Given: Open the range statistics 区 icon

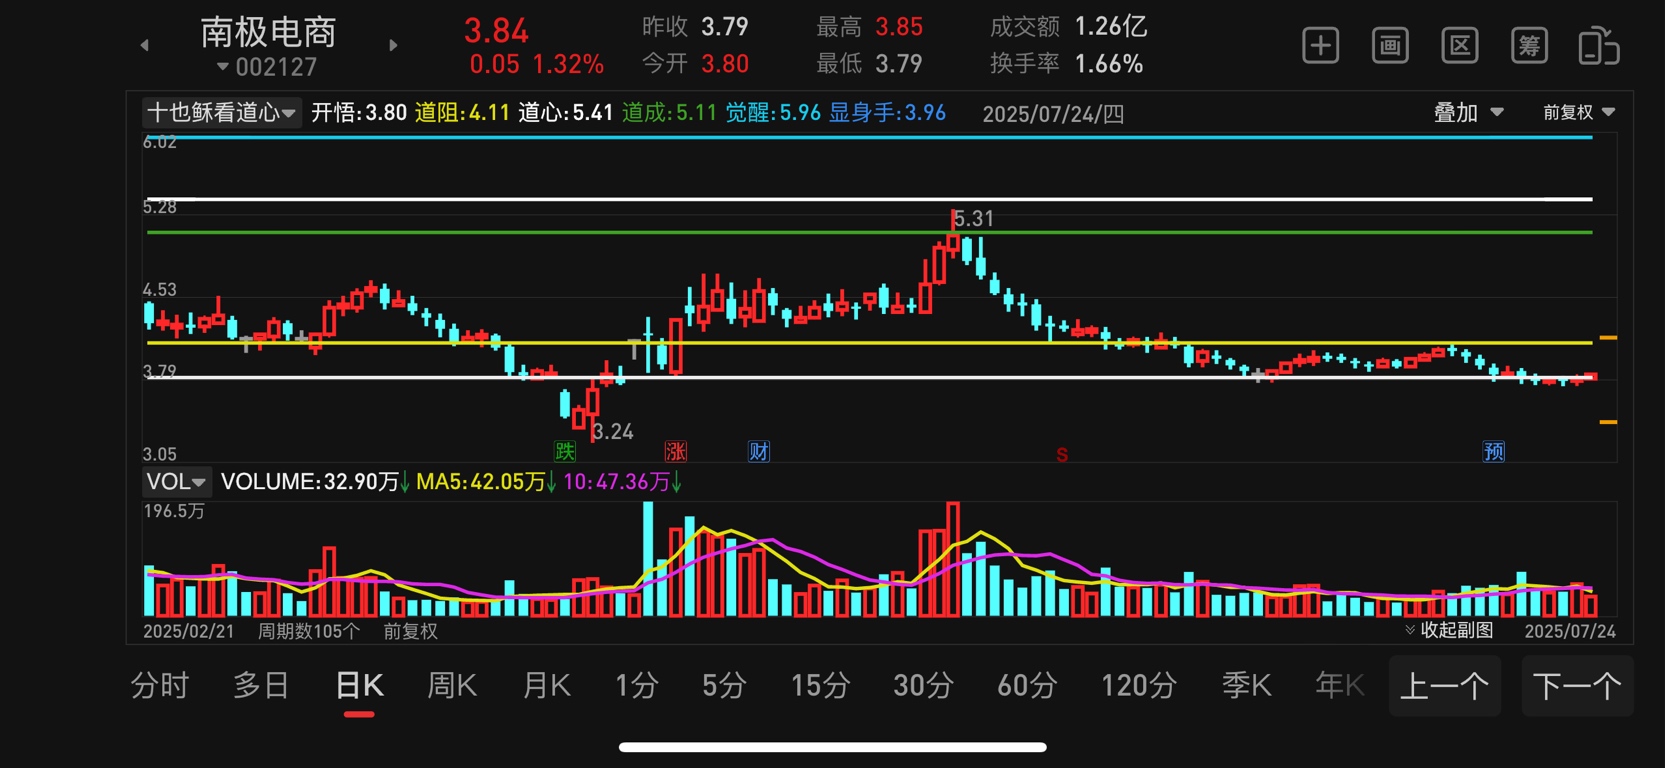Looking at the screenshot, I should pos(1460,46).
